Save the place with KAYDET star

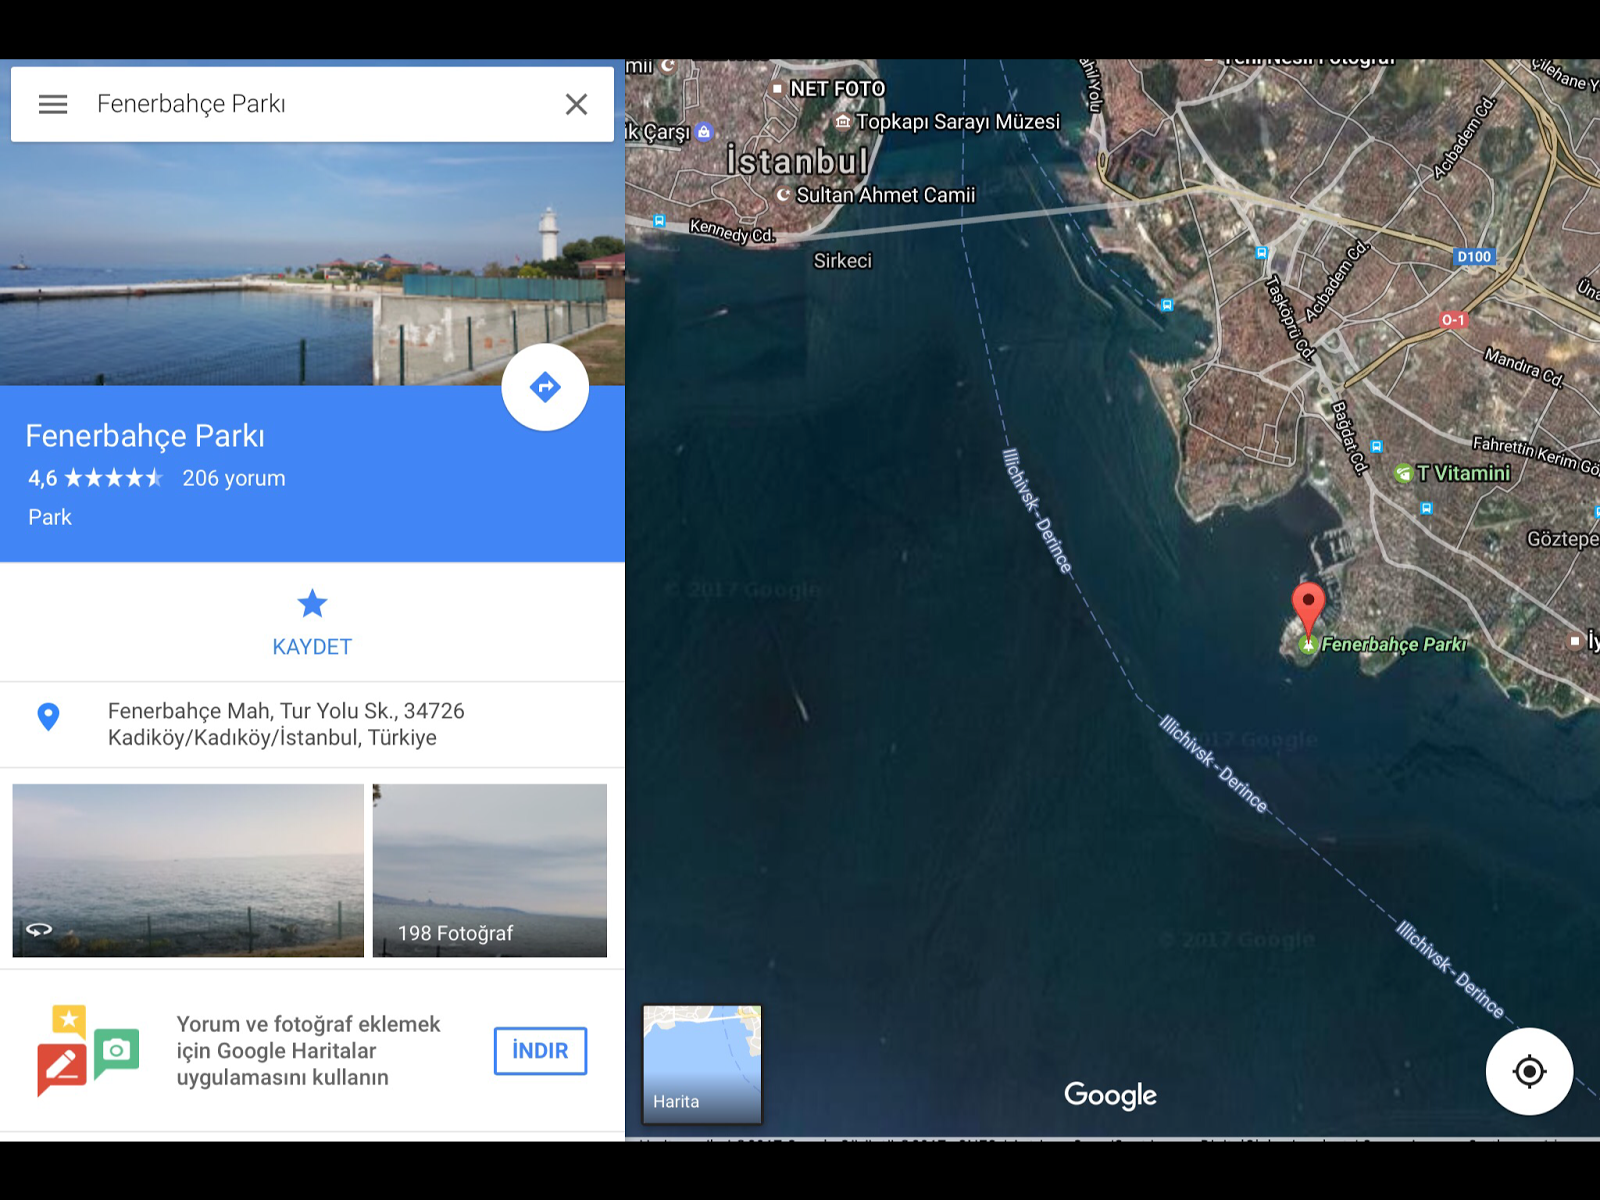click(312, 622)
